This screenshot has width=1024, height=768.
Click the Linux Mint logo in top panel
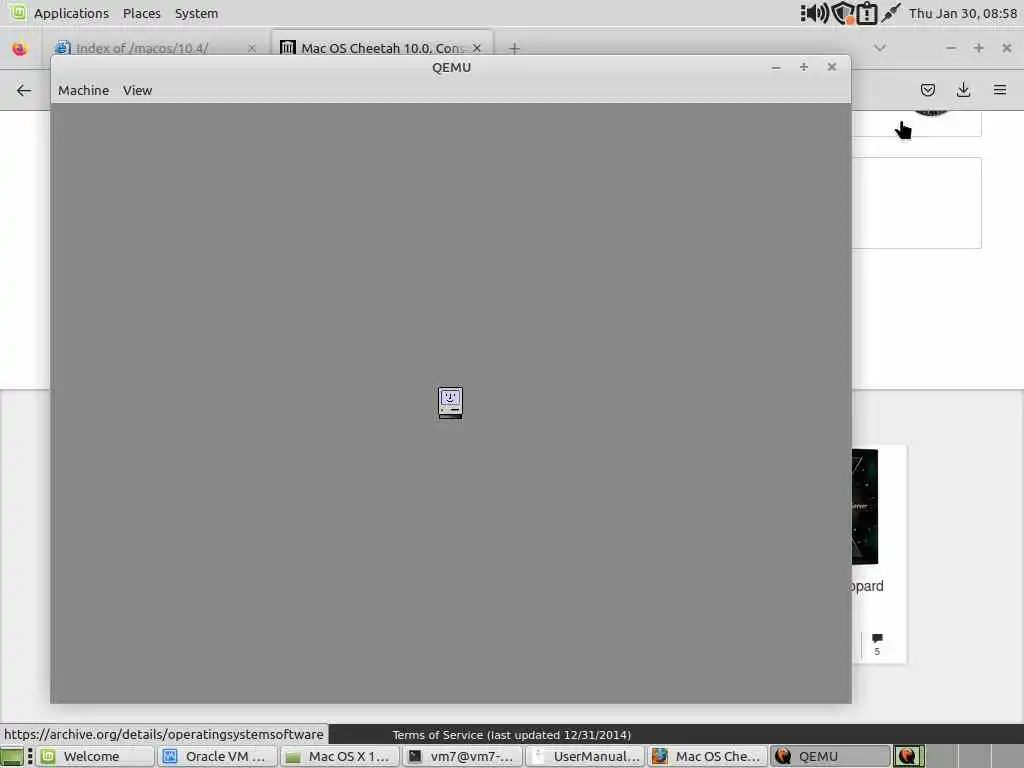tap(18, 12)
